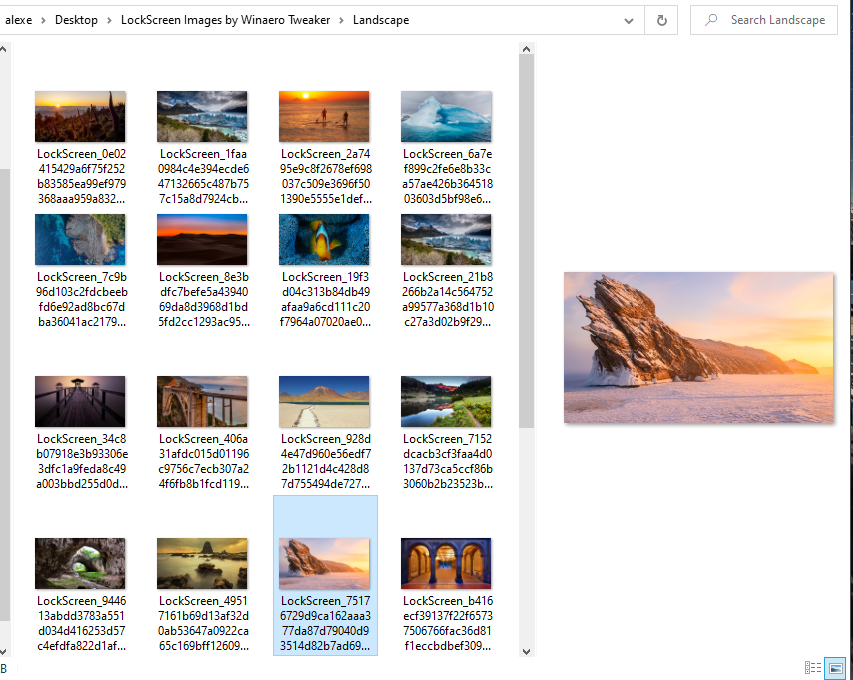
Task: Switch to Large thumbnails view from status bar
Action: (833, 668)
